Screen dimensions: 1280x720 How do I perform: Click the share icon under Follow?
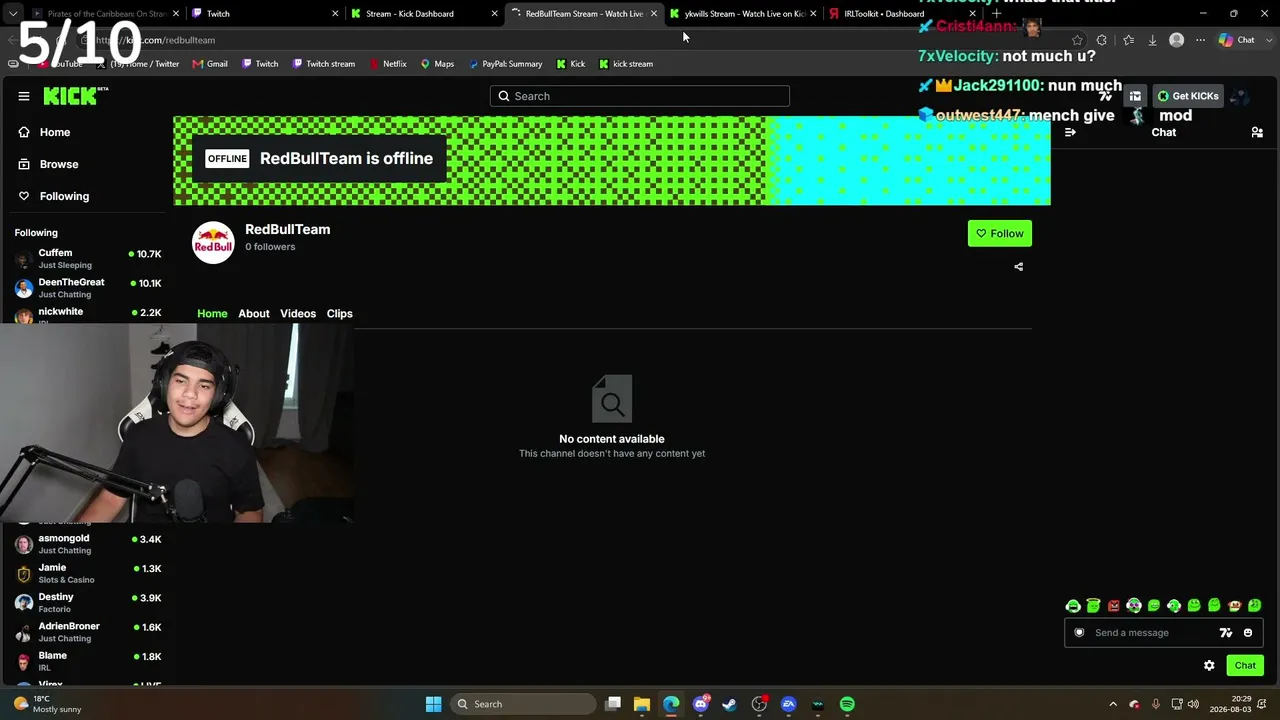(x=1019, y=267)
